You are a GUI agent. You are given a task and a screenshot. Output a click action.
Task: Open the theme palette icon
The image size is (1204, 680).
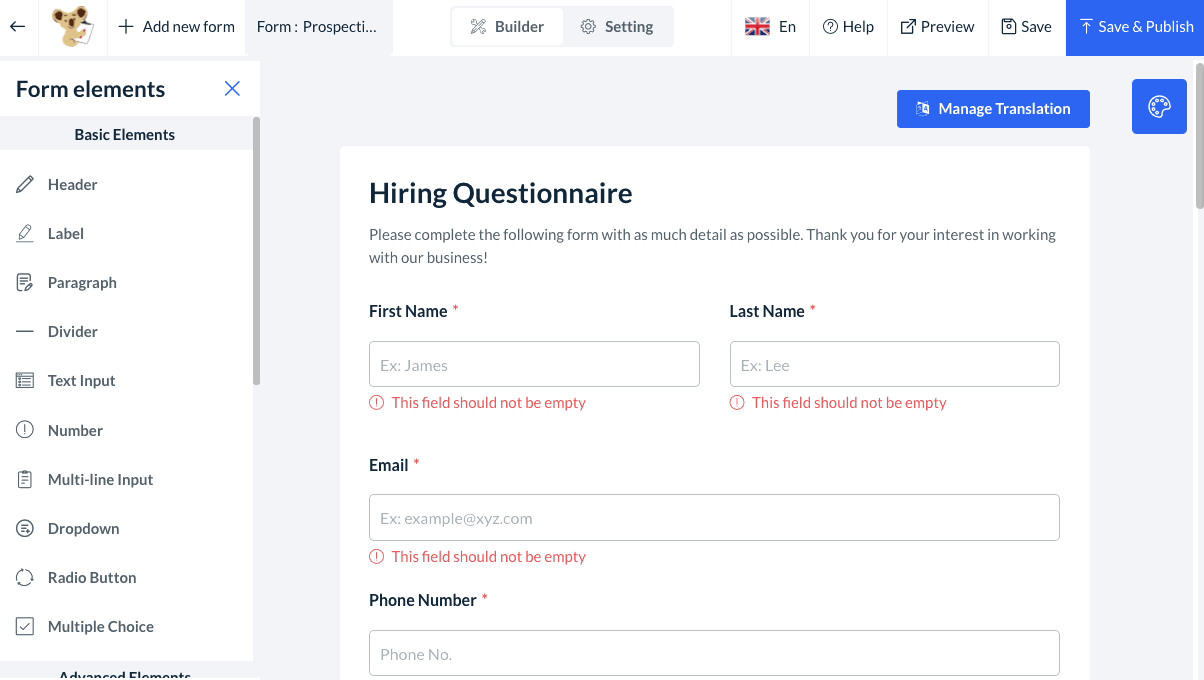pos(1159,107)
